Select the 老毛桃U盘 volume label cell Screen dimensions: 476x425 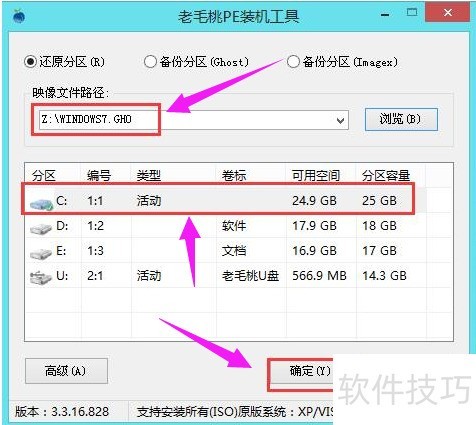point(250,276)
